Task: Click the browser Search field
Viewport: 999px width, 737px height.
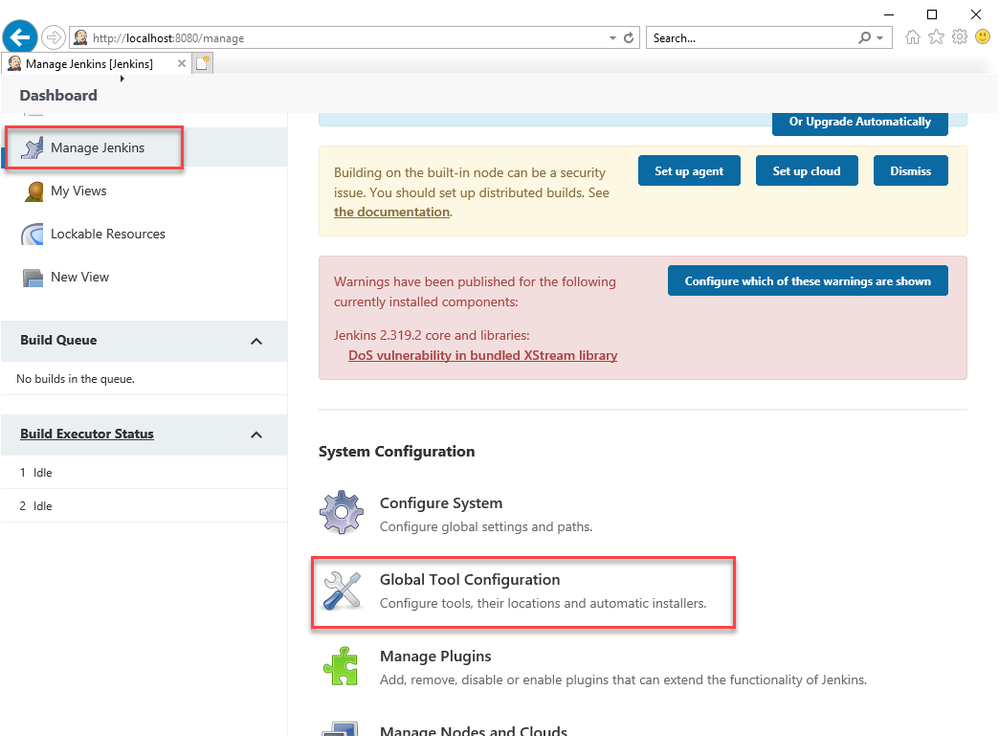Action: tap(752, 38)
